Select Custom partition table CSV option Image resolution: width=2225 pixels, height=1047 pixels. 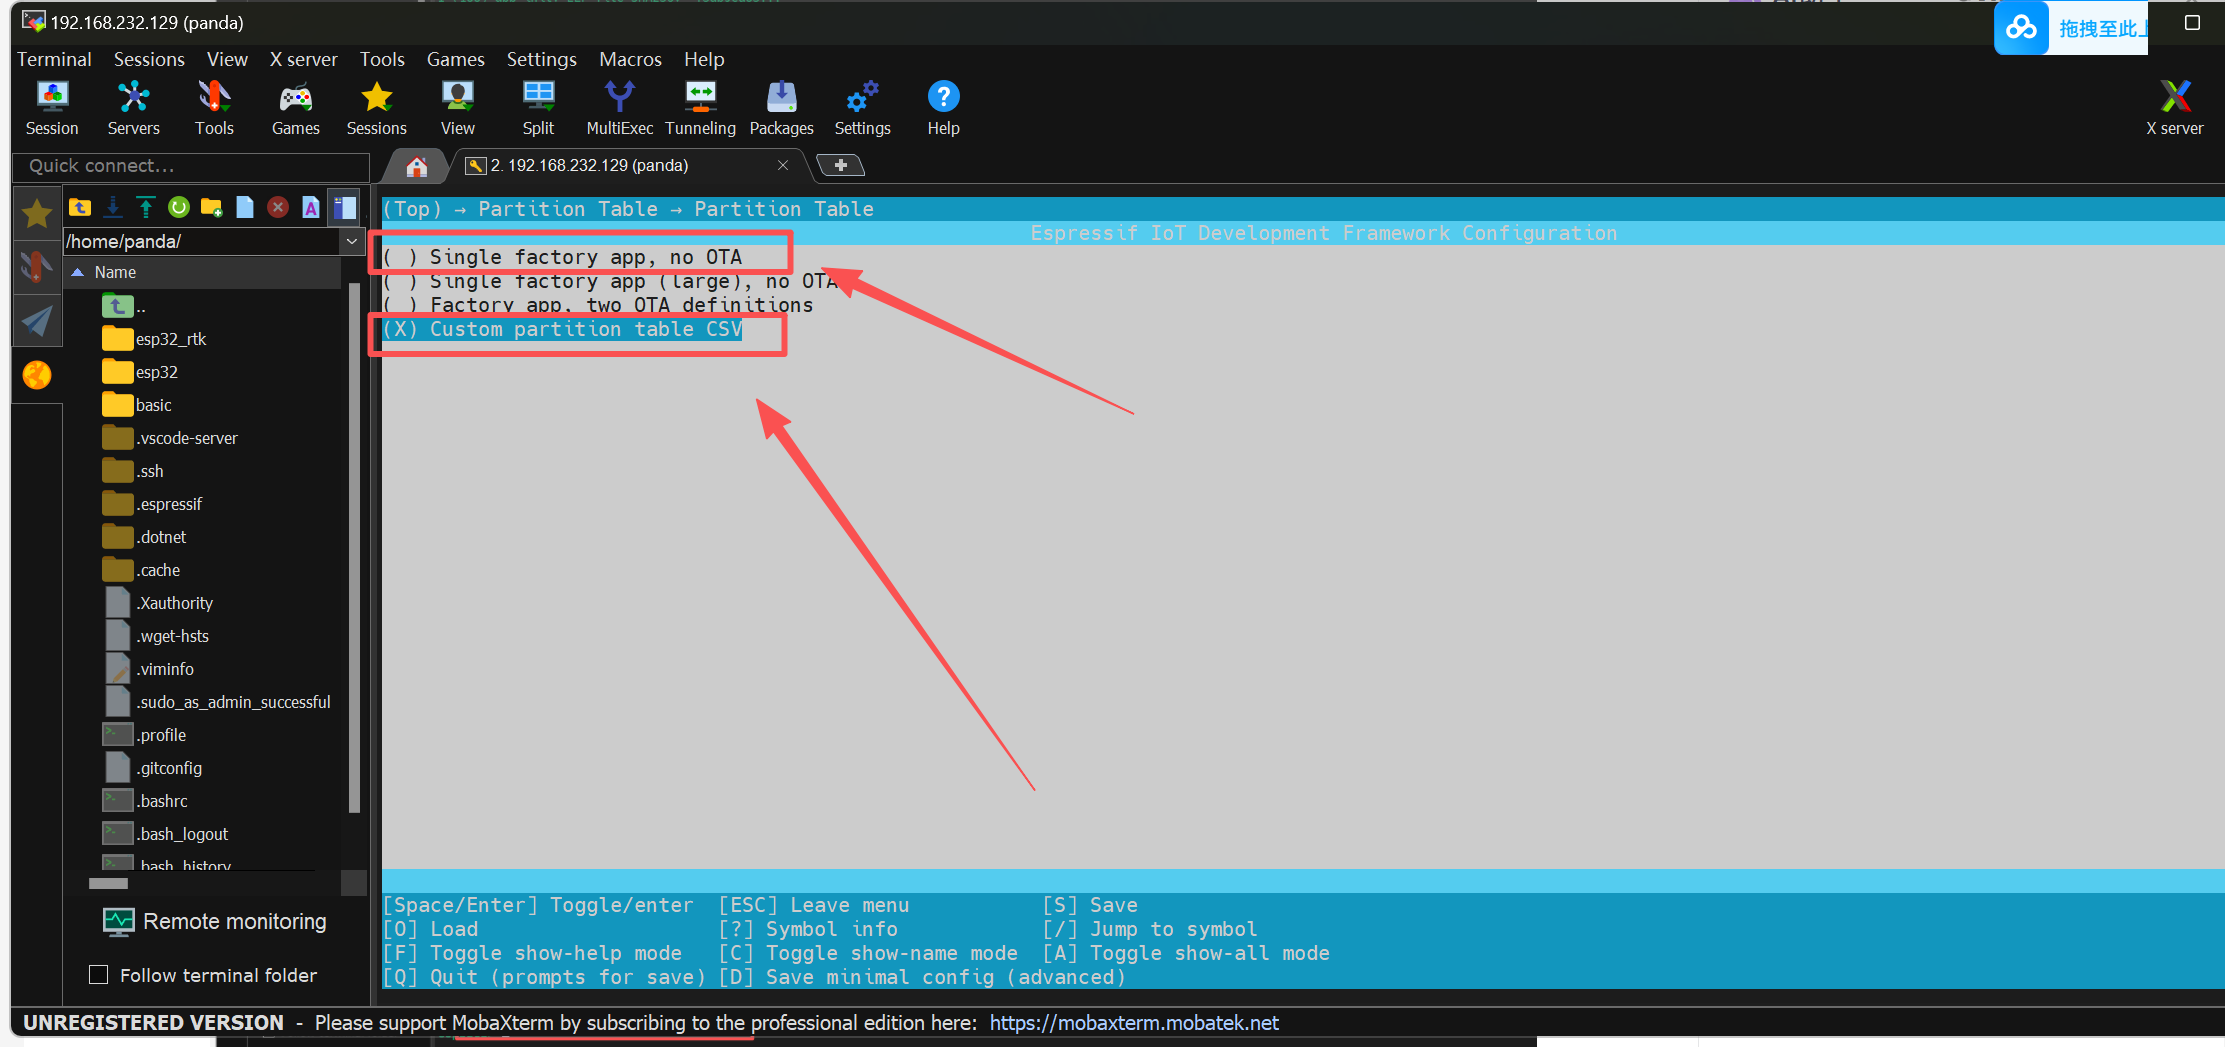pos(562,329)
